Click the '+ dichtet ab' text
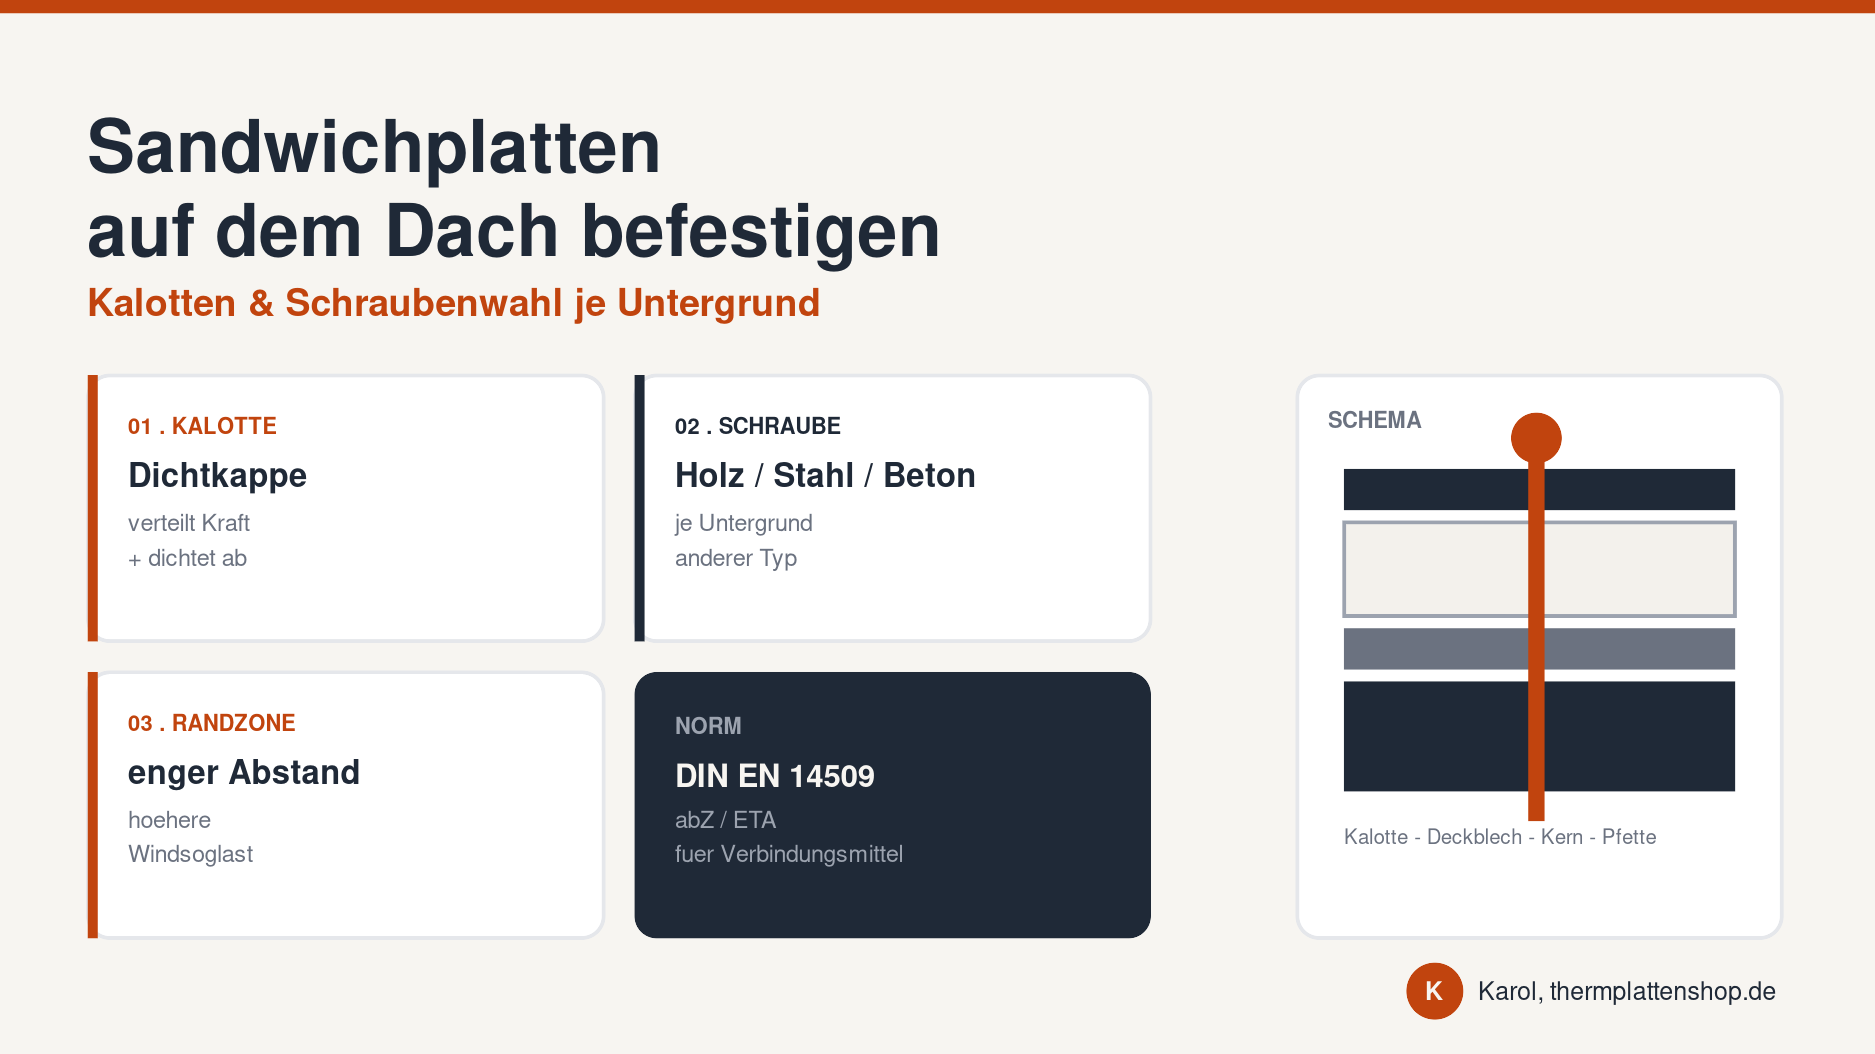Screen dimensions: 1875x1054 pyautogui.click(x=187, y=558)
